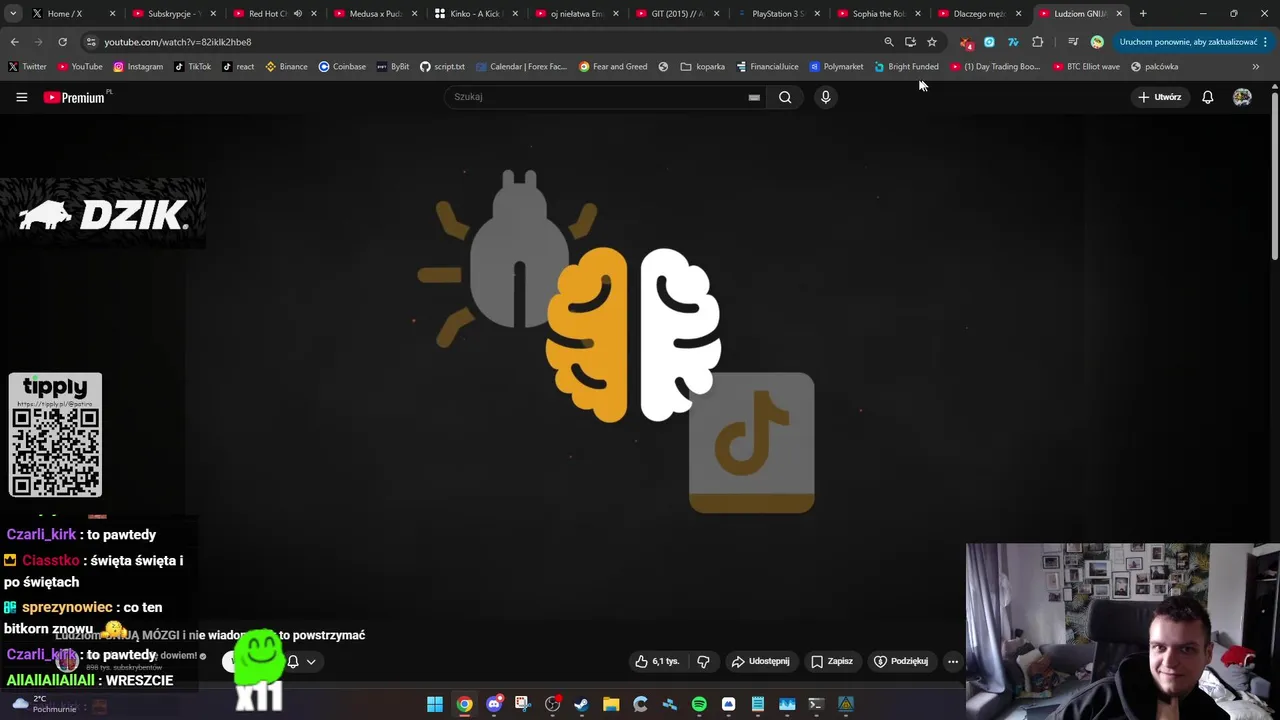
Task: Open the tab search dropdown arrow
Action: (x=13, y=14)
